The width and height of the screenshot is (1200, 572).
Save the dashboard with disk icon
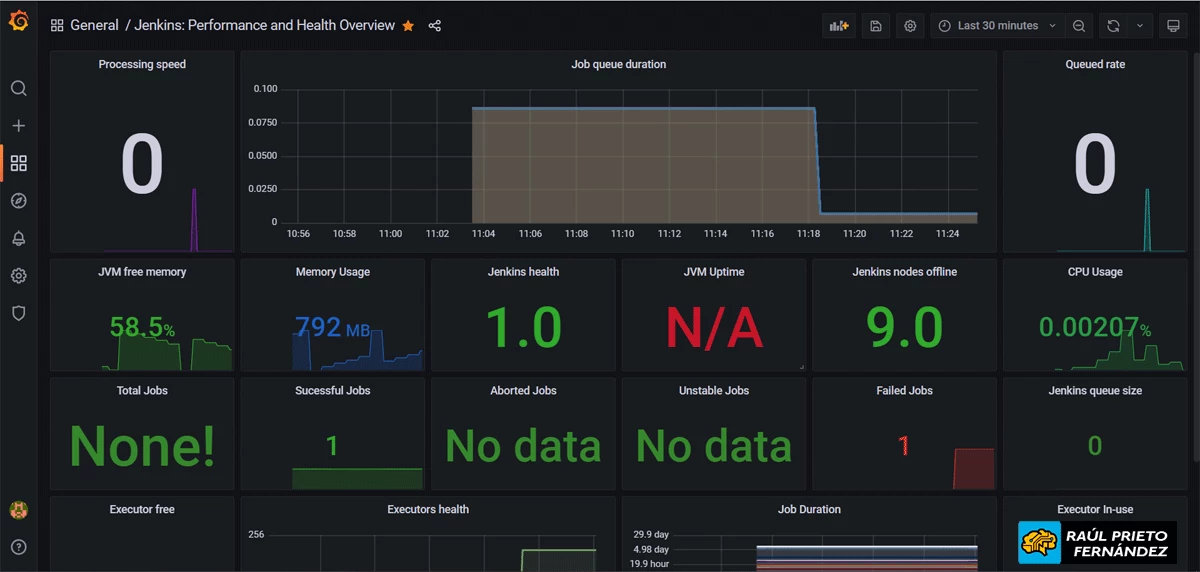(876, 26)
